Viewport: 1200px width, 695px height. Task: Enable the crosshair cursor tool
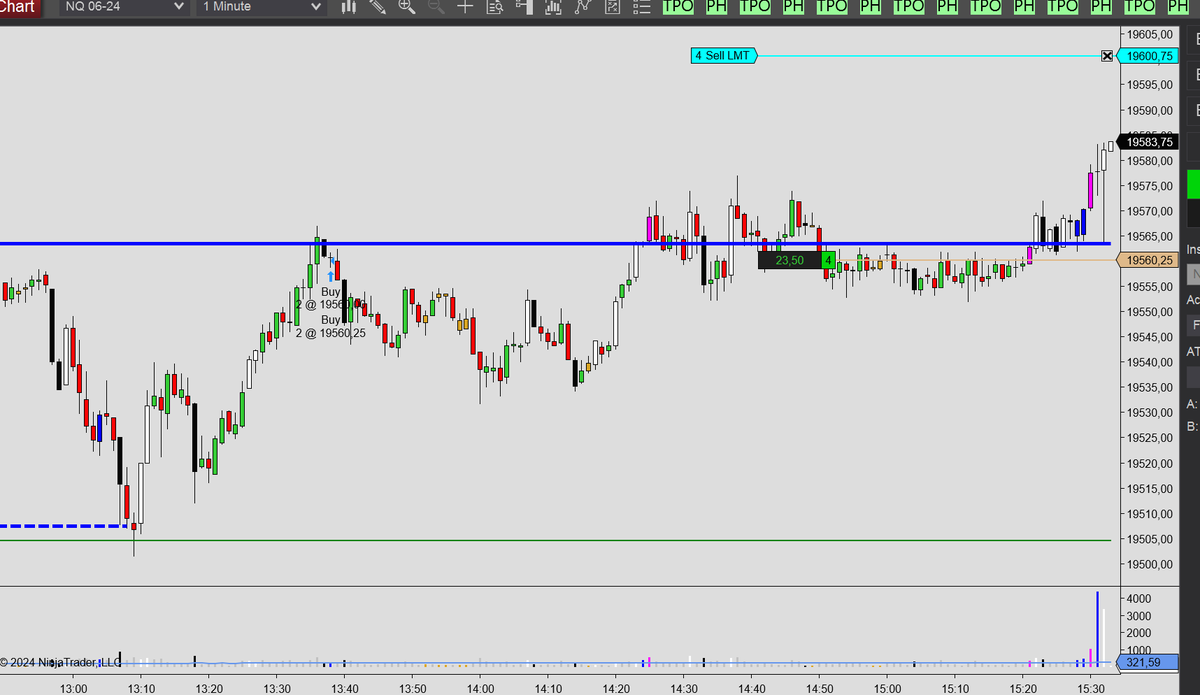click(x=465, y=7)
